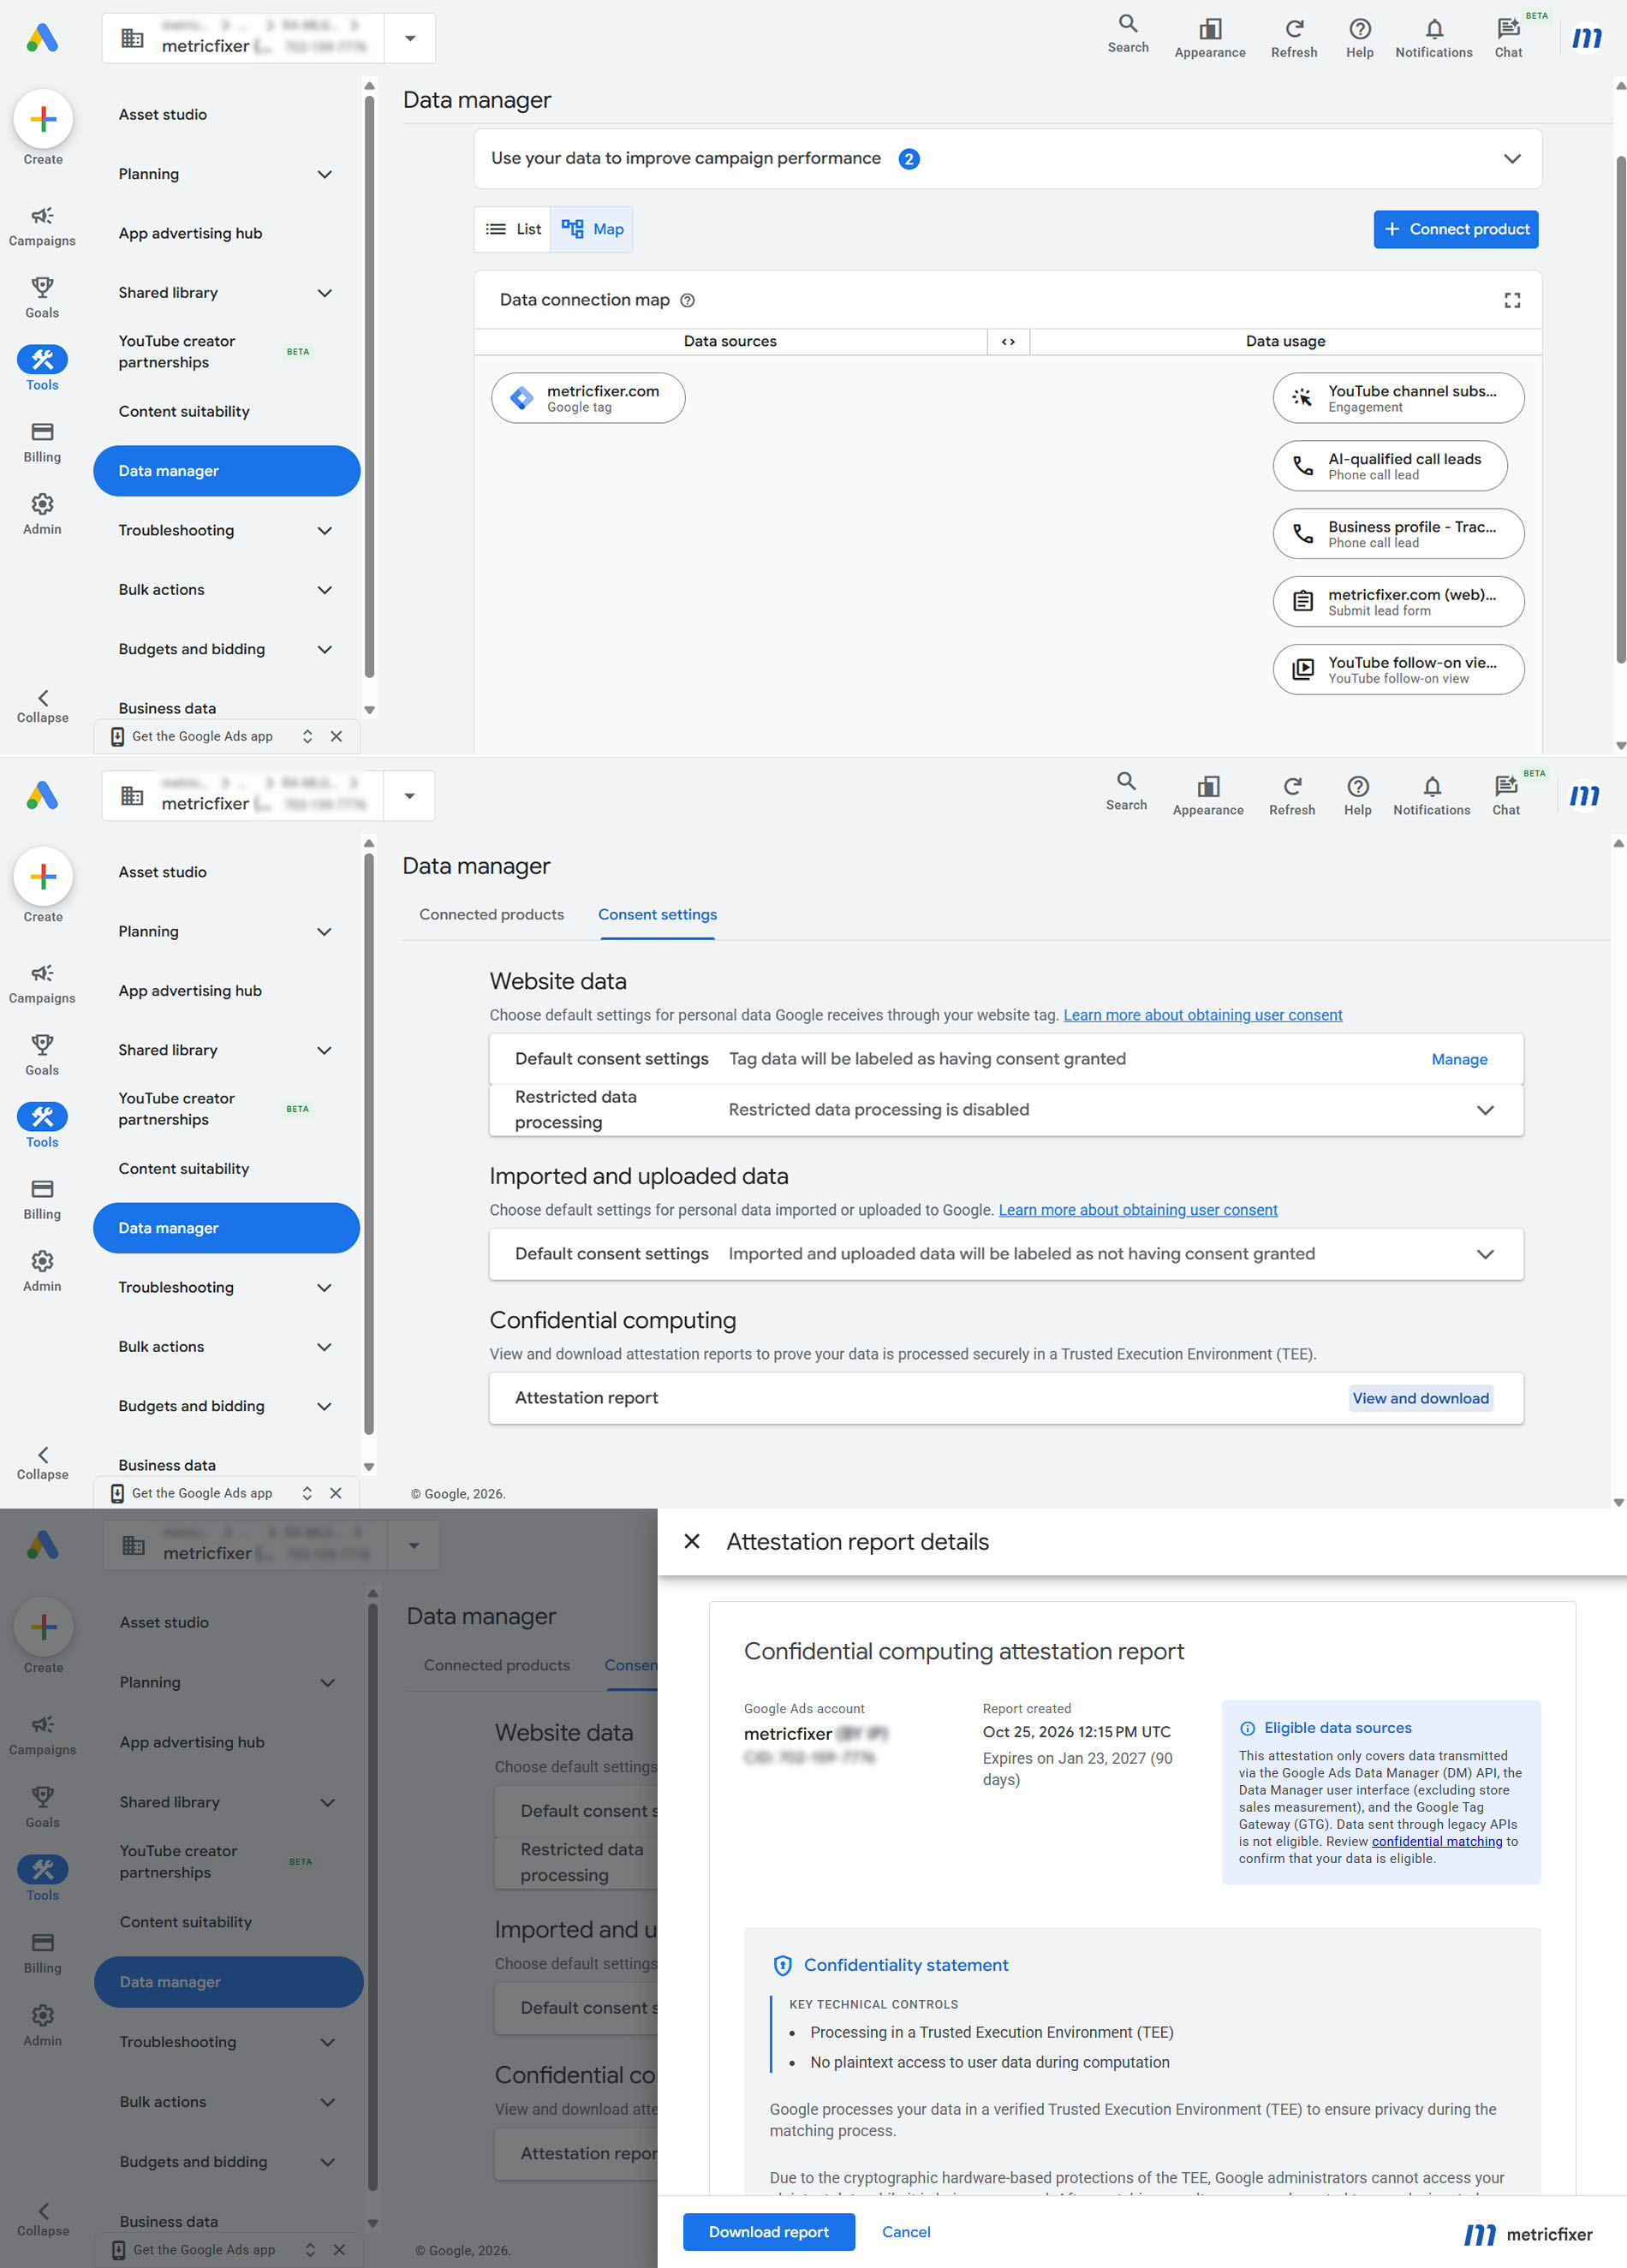Click the Data usage column header
Viewport: 1627px width, 2268px height.
1285,342
